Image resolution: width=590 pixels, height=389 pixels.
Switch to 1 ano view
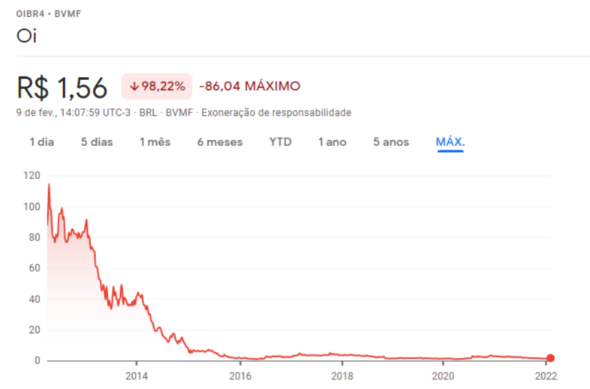tap(332, 142)
